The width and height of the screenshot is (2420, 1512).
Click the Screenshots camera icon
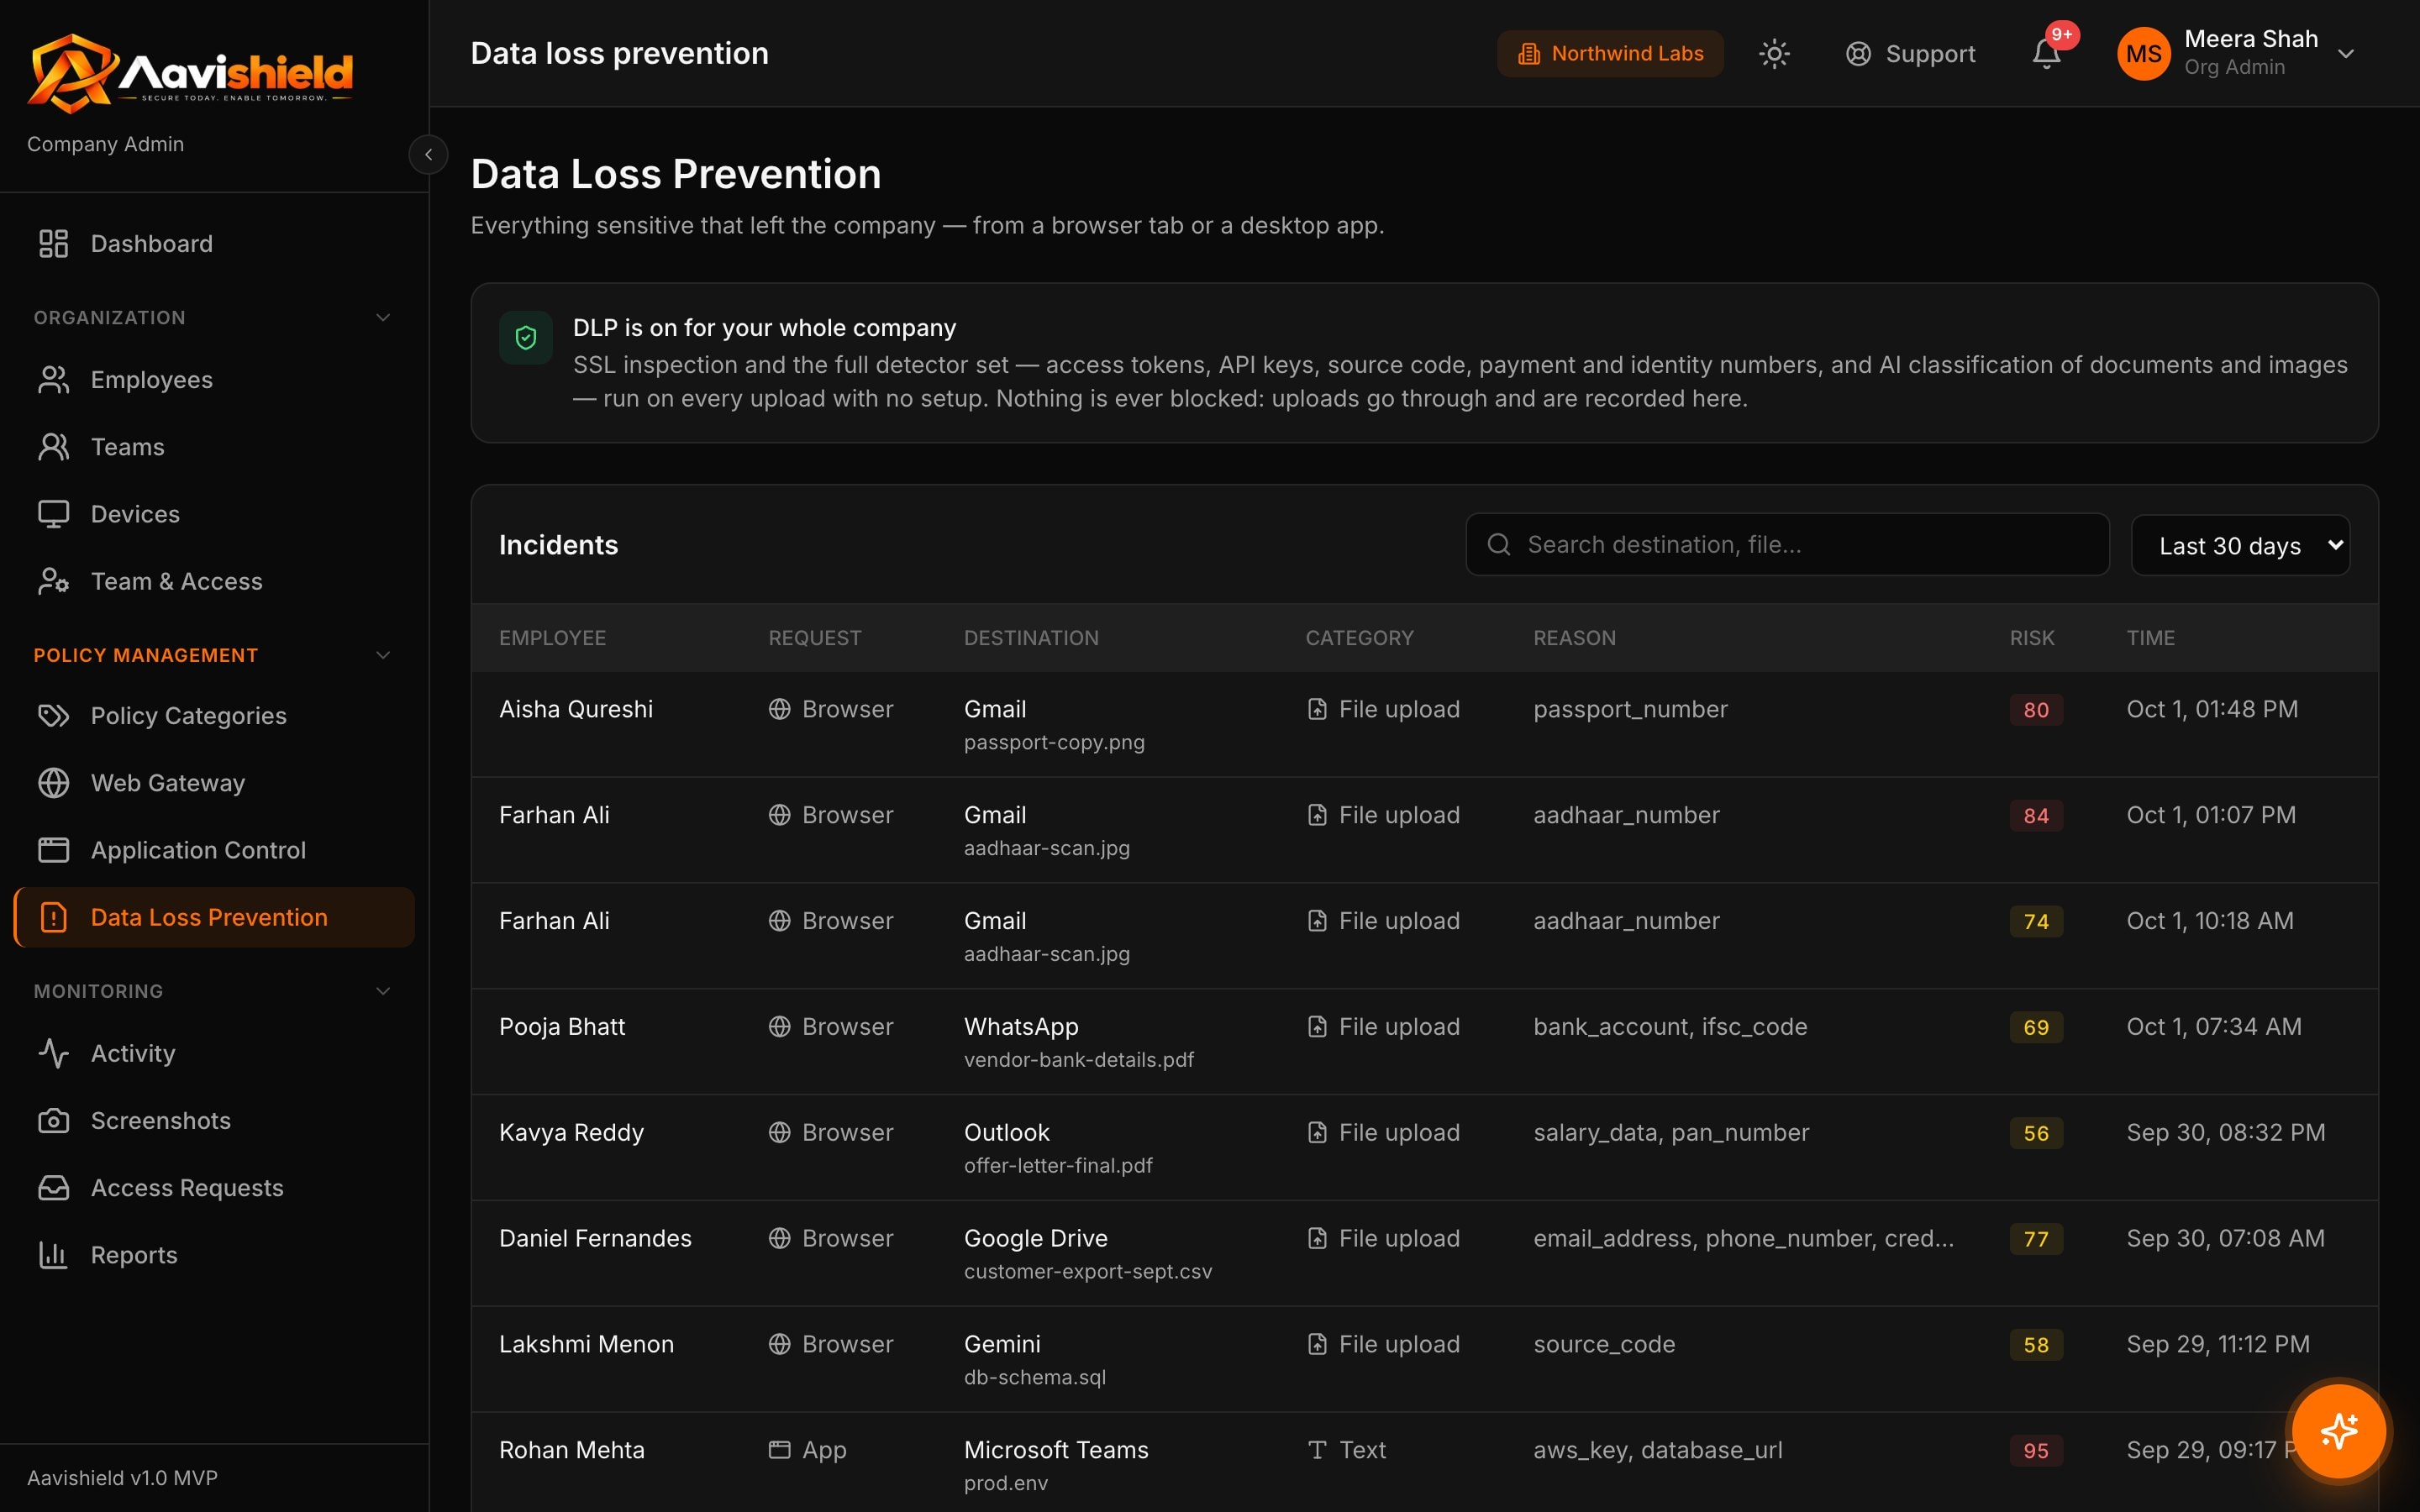53,1120
